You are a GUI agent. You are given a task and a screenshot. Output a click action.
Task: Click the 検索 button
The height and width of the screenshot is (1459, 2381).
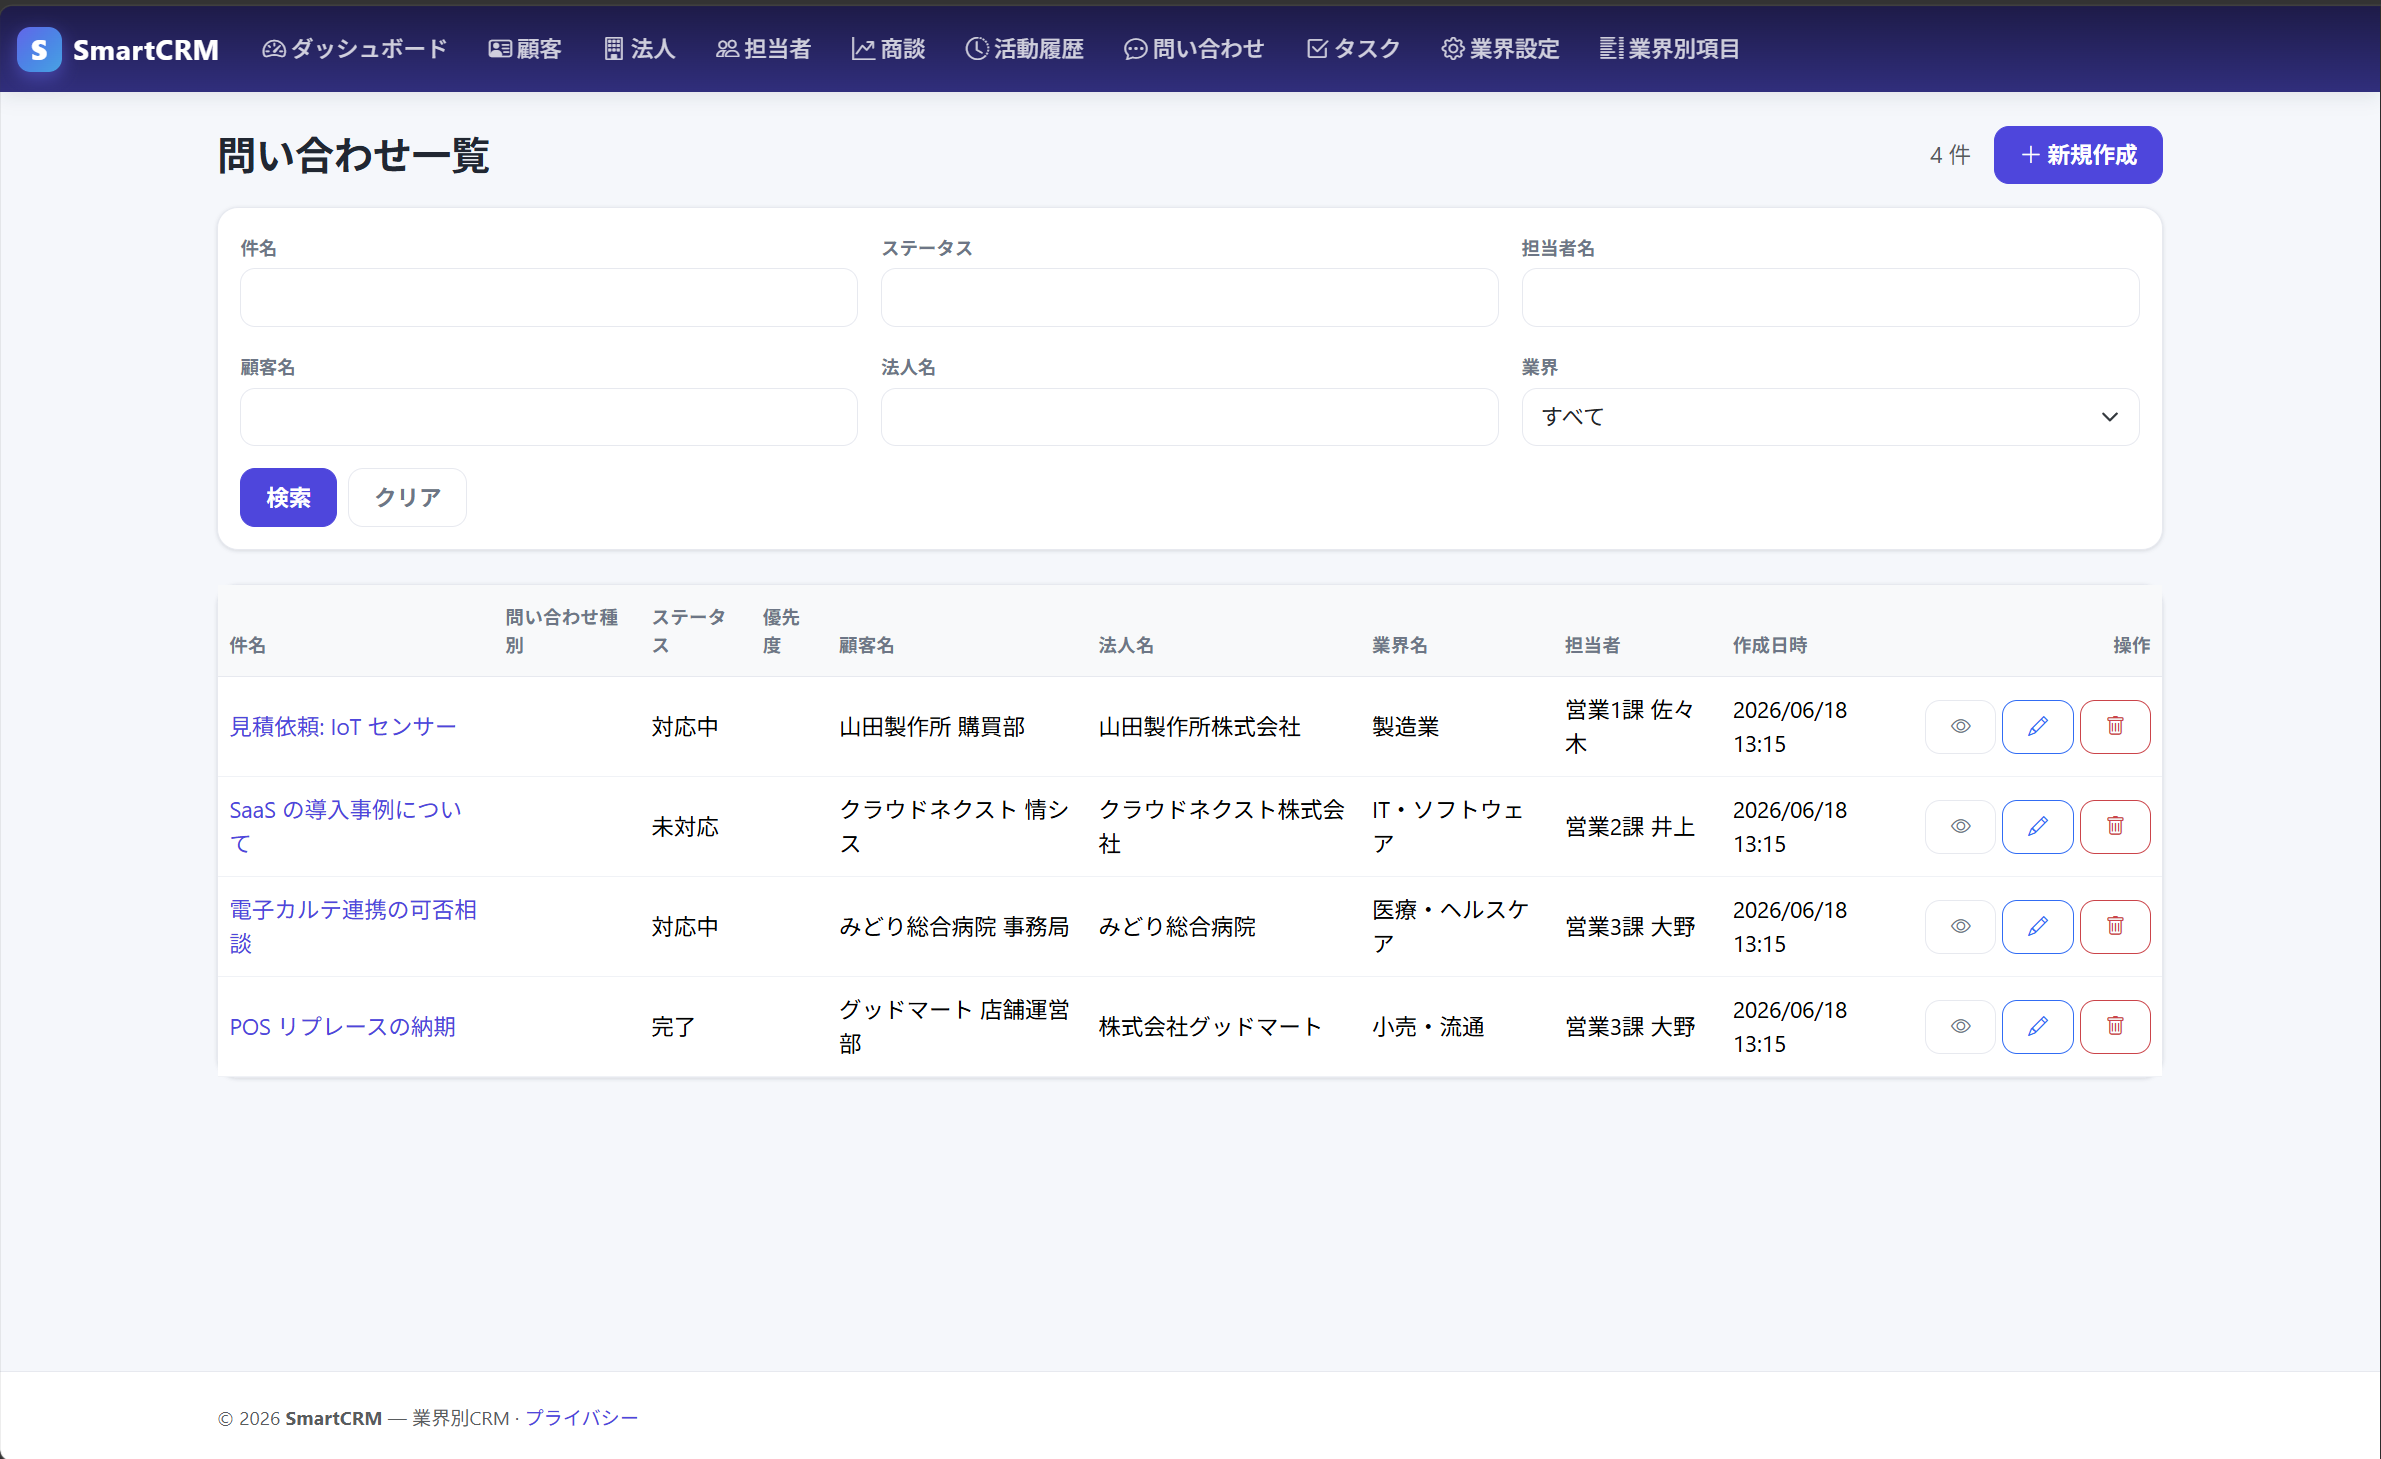coord(288,498)
